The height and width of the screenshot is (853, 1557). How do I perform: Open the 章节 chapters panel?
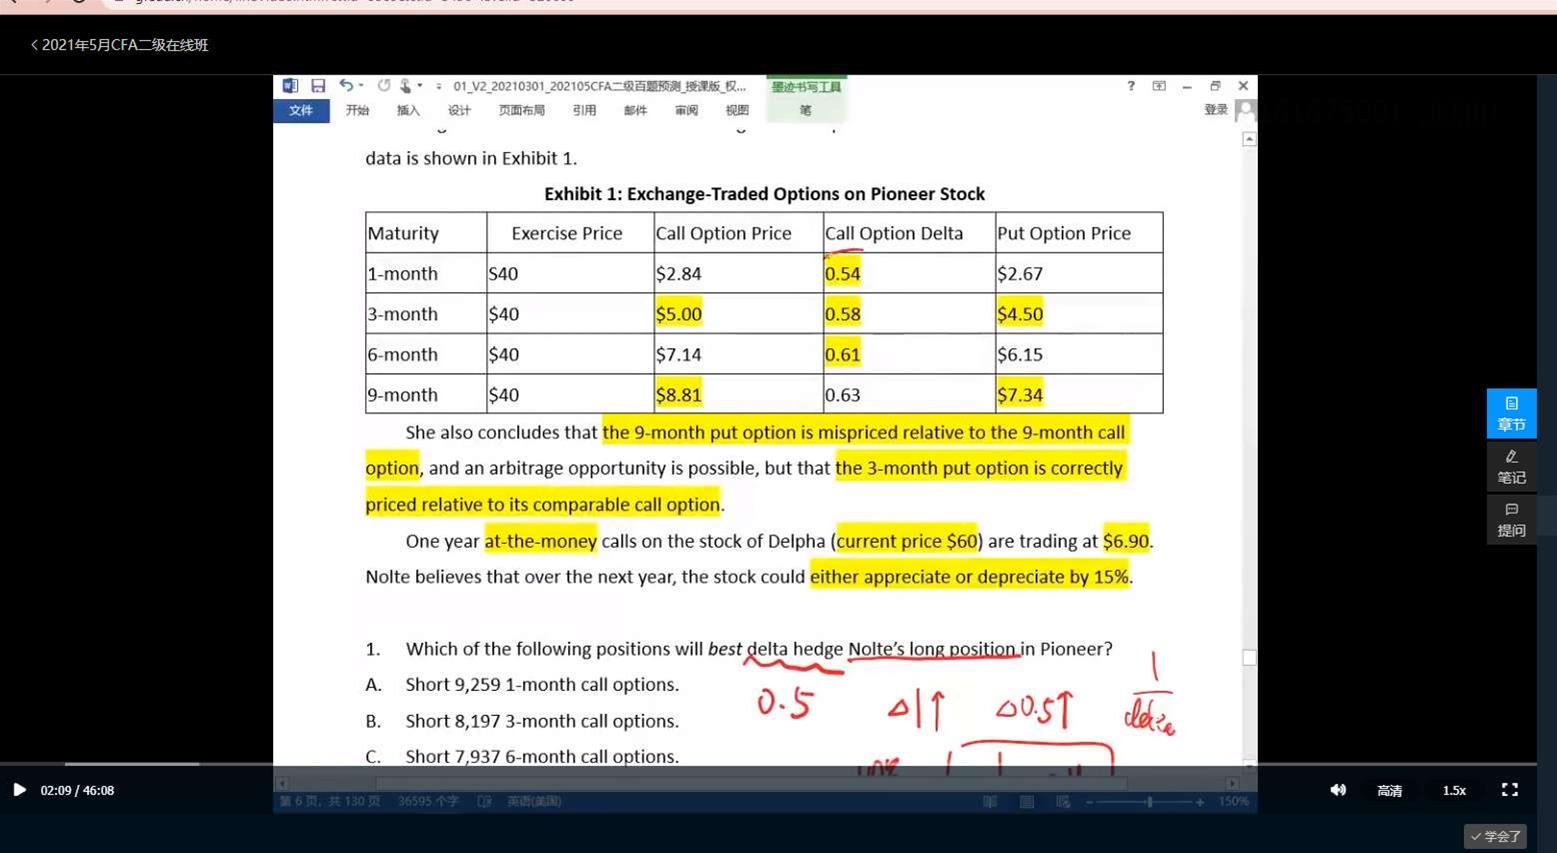click(1511, 414)
